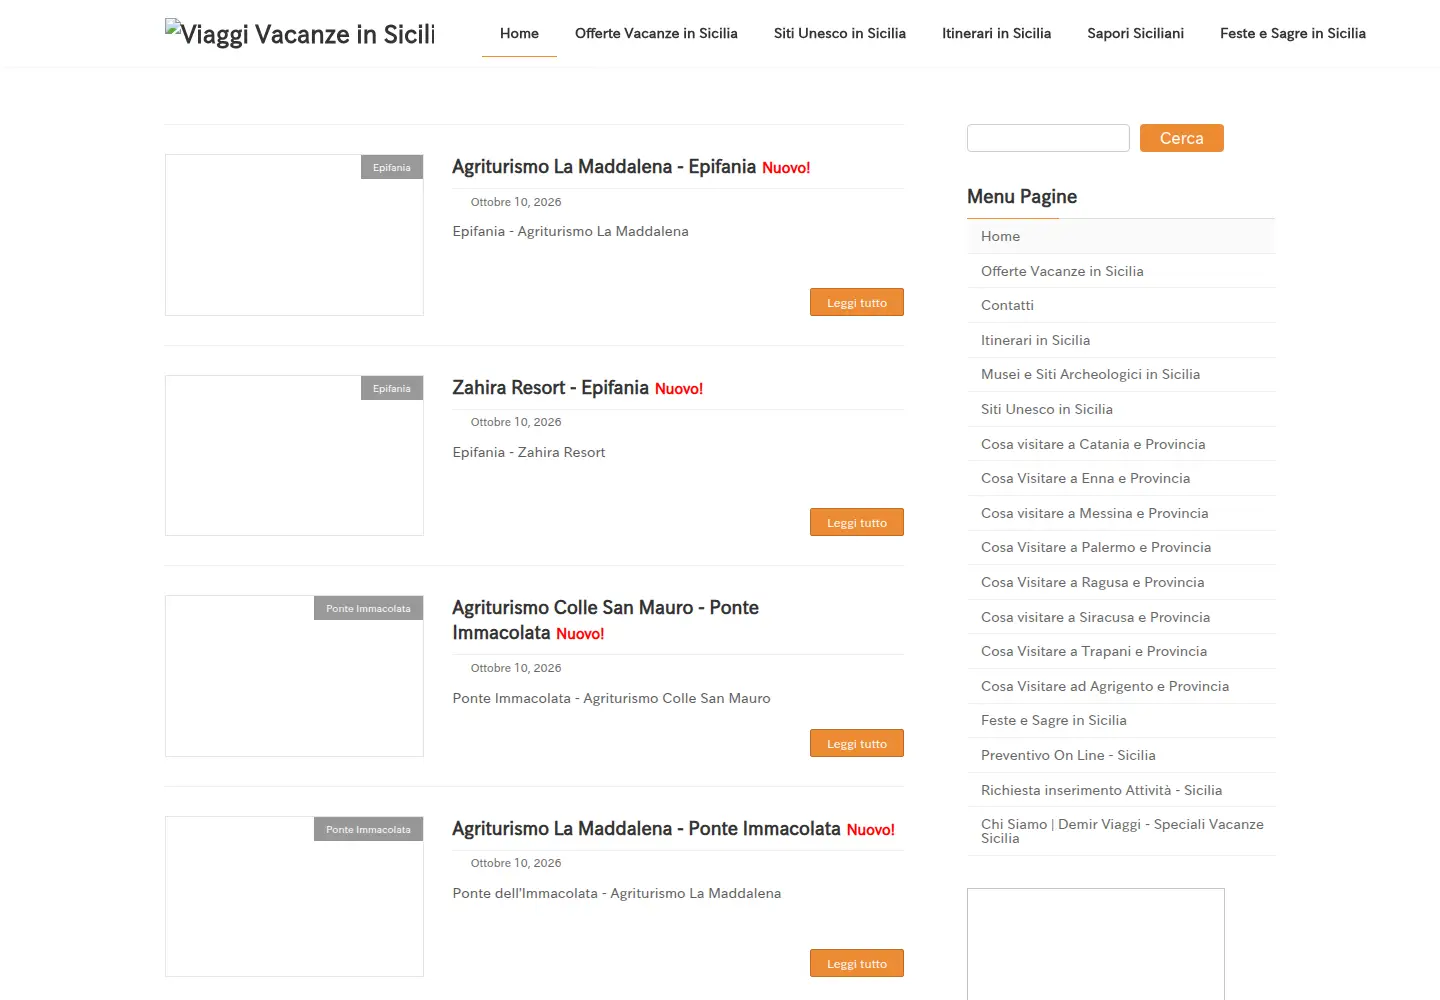Click Leggi tutto for Zahira Resort post
1440x1000 pixels.
click(856, 523)
